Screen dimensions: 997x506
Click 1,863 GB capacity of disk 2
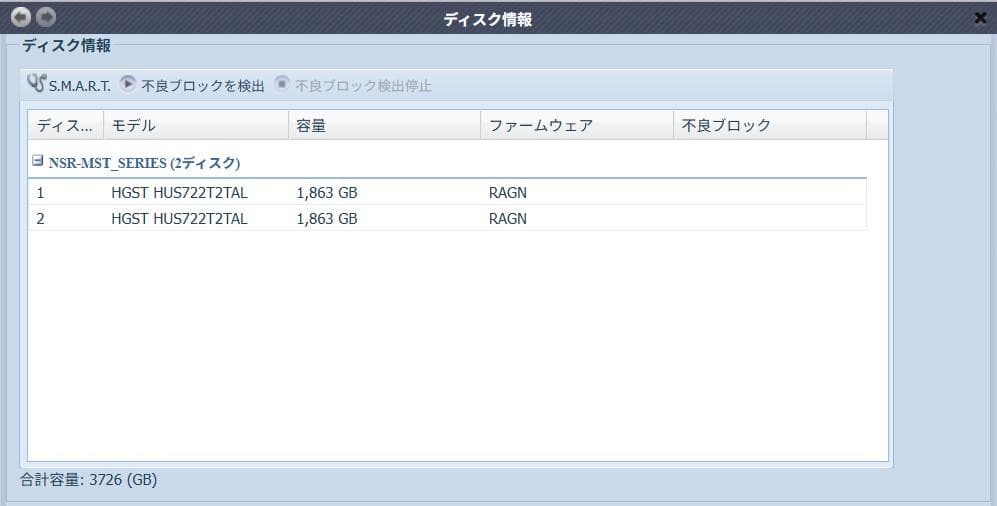(x=327, y=219)
